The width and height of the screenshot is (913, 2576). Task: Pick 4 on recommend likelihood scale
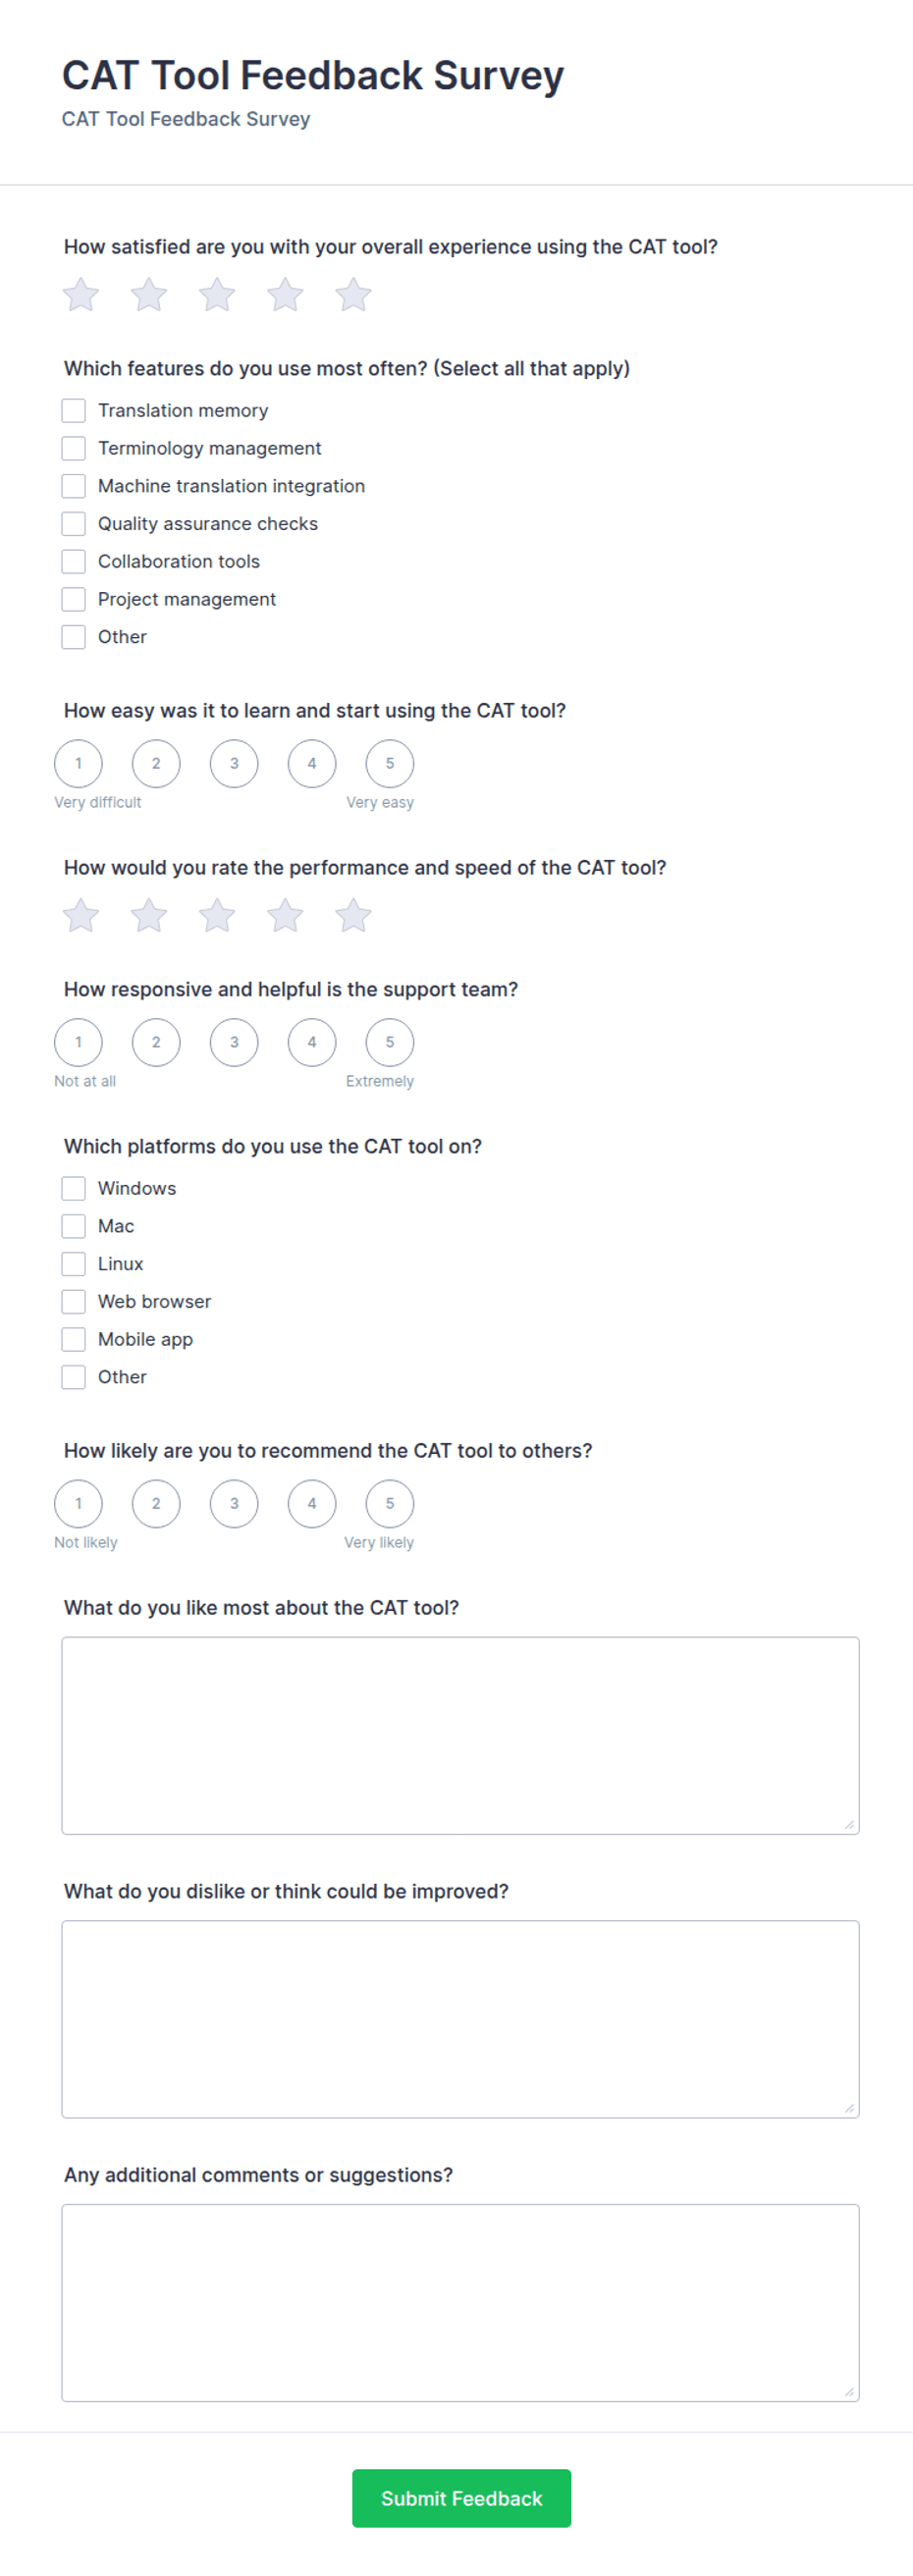click(x=312, y=1504)
